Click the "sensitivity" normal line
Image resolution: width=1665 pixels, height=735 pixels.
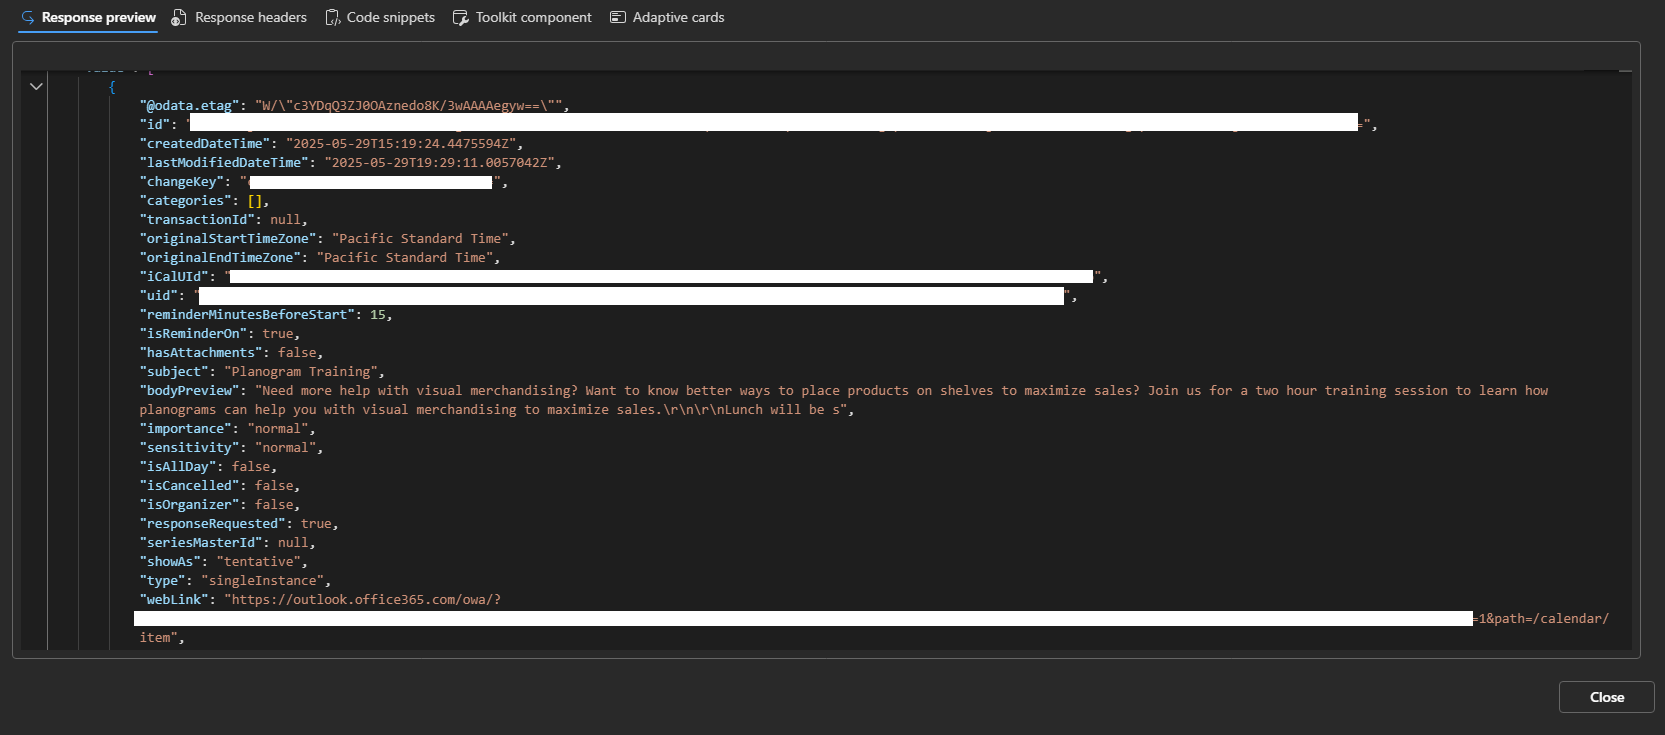231,448
